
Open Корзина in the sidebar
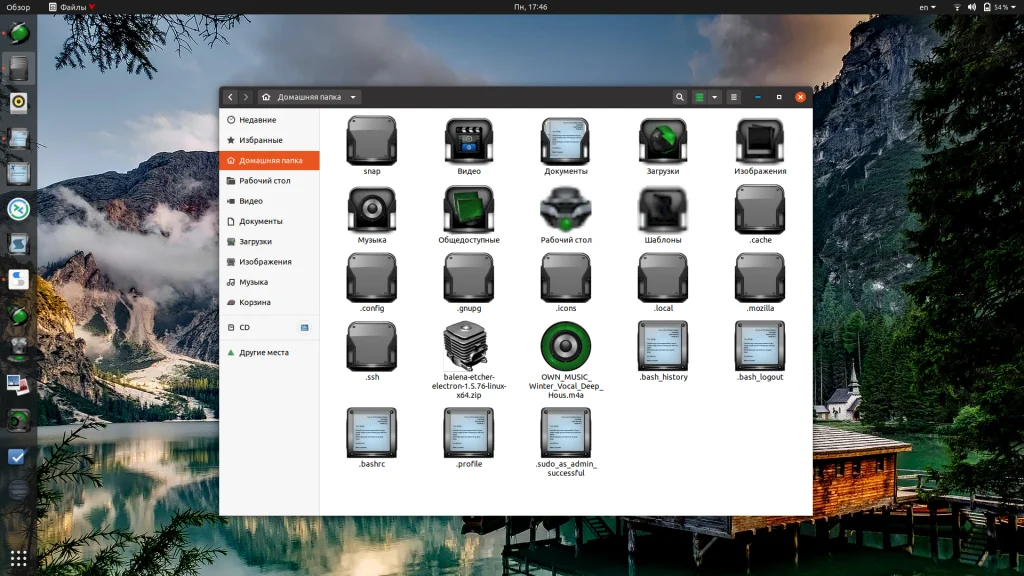254,302
